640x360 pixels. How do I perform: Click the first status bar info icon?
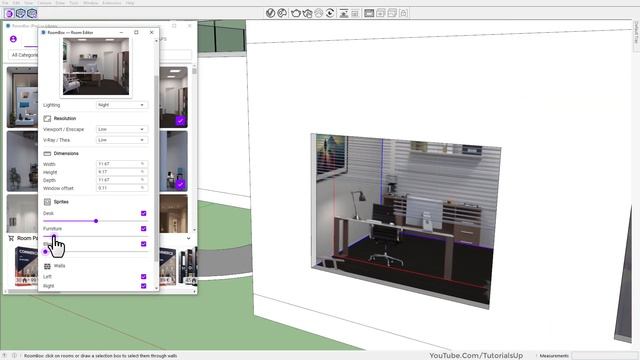coord(4,356)
